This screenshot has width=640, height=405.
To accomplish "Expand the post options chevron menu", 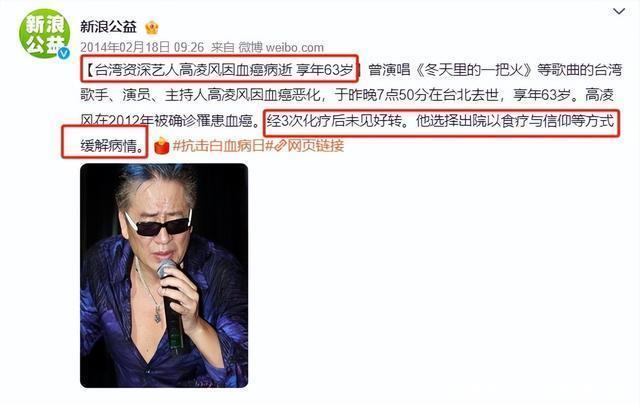I will pos(619,11).
